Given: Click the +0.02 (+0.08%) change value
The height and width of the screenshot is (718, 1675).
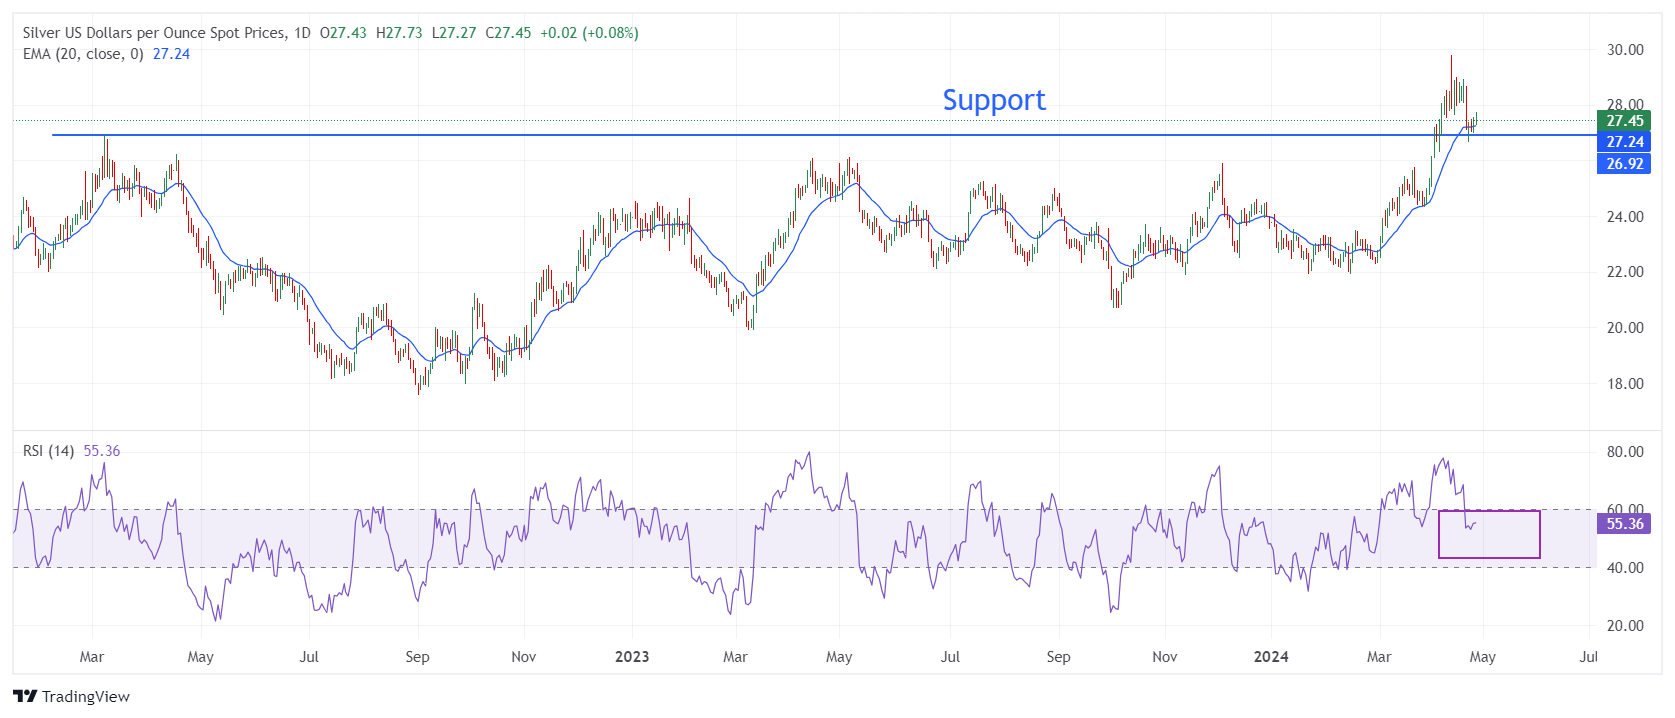Looking at the screenshot, I should 589,33.
